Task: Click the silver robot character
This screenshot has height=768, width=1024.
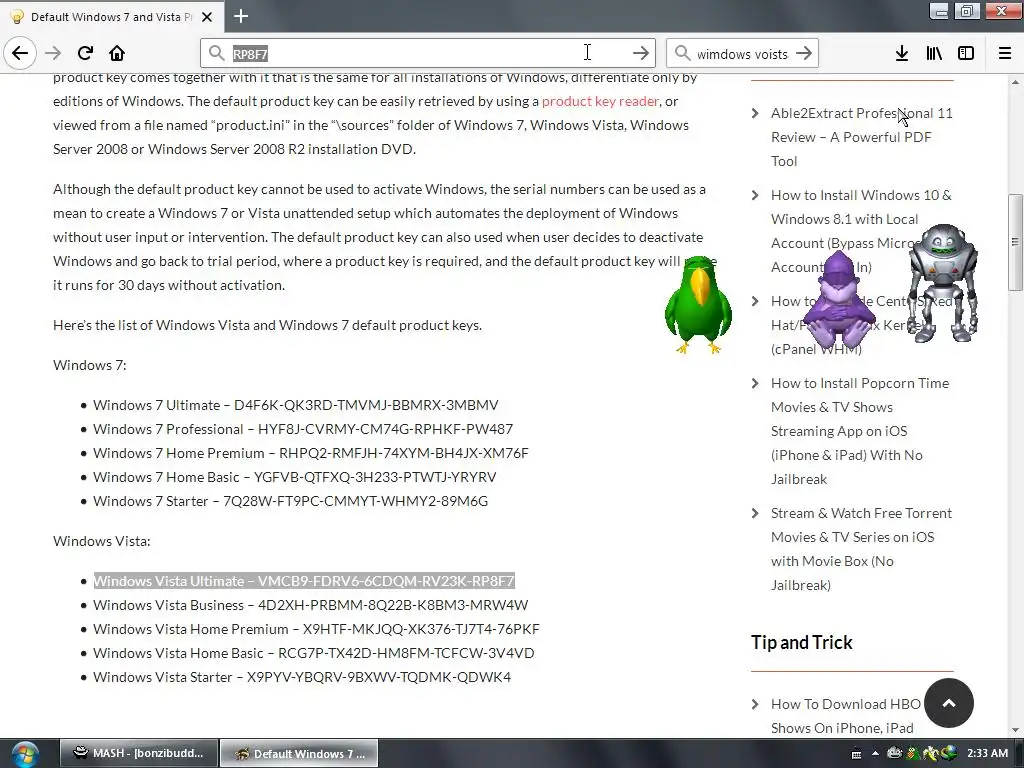Action: (943, 283)
